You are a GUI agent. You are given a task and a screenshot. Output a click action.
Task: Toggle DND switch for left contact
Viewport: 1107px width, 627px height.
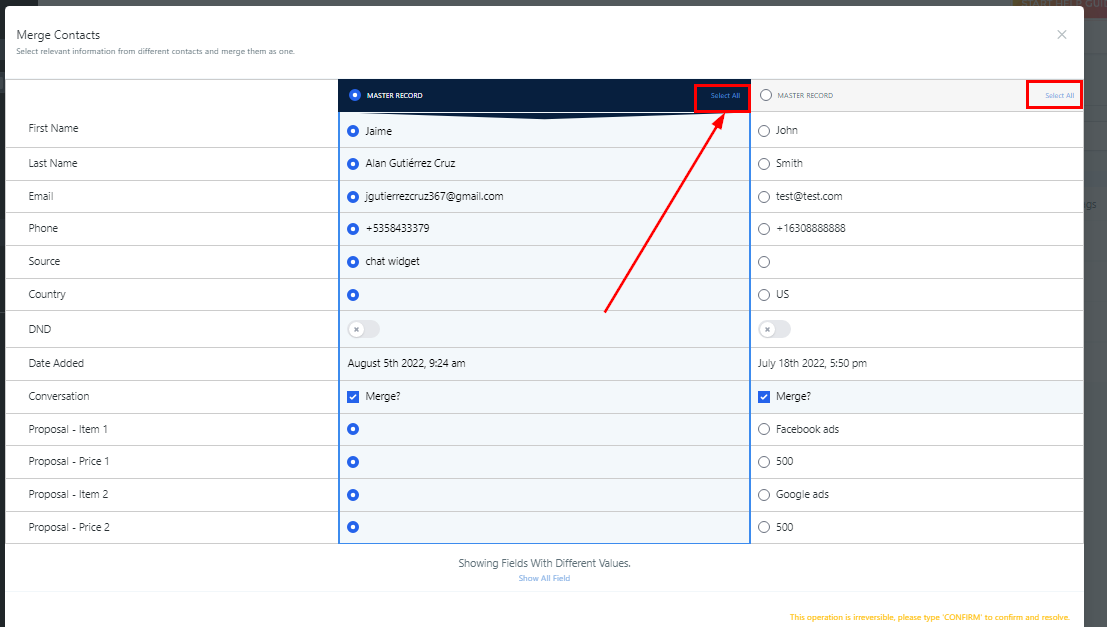click(363, 329)
